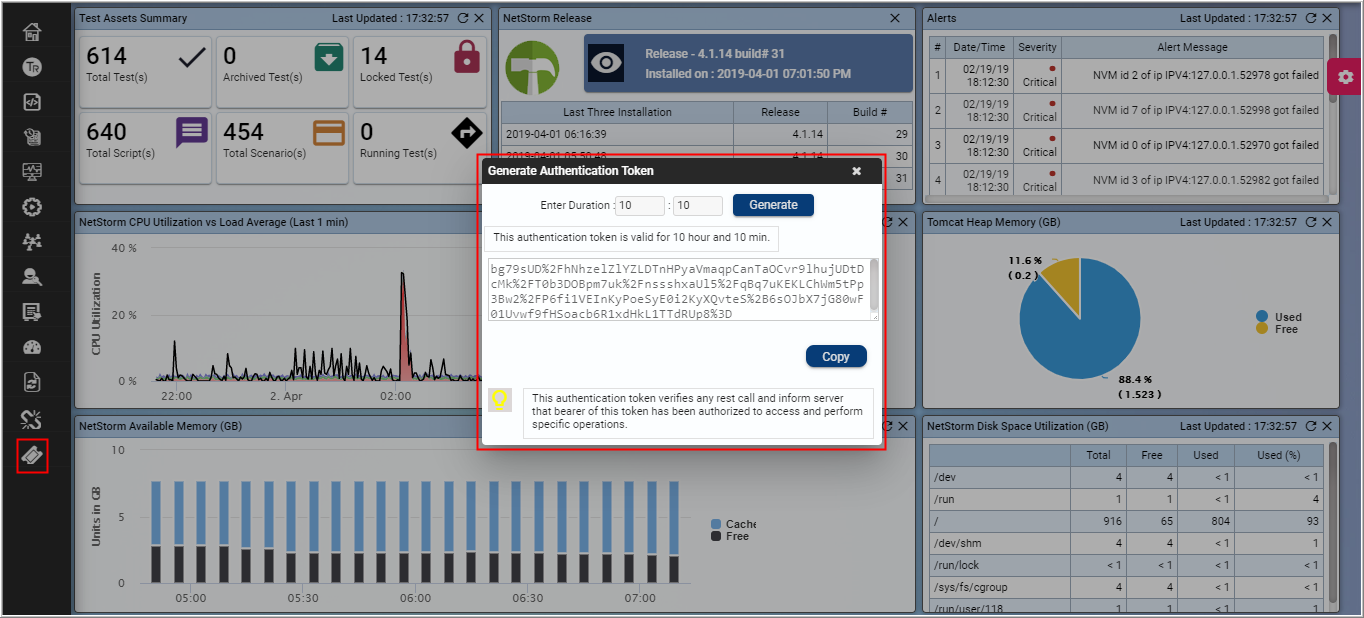The width and height of the screenshot is (1364, 618).
Task: Click the user search sidebar icon
Action: (x=32, y=278)
